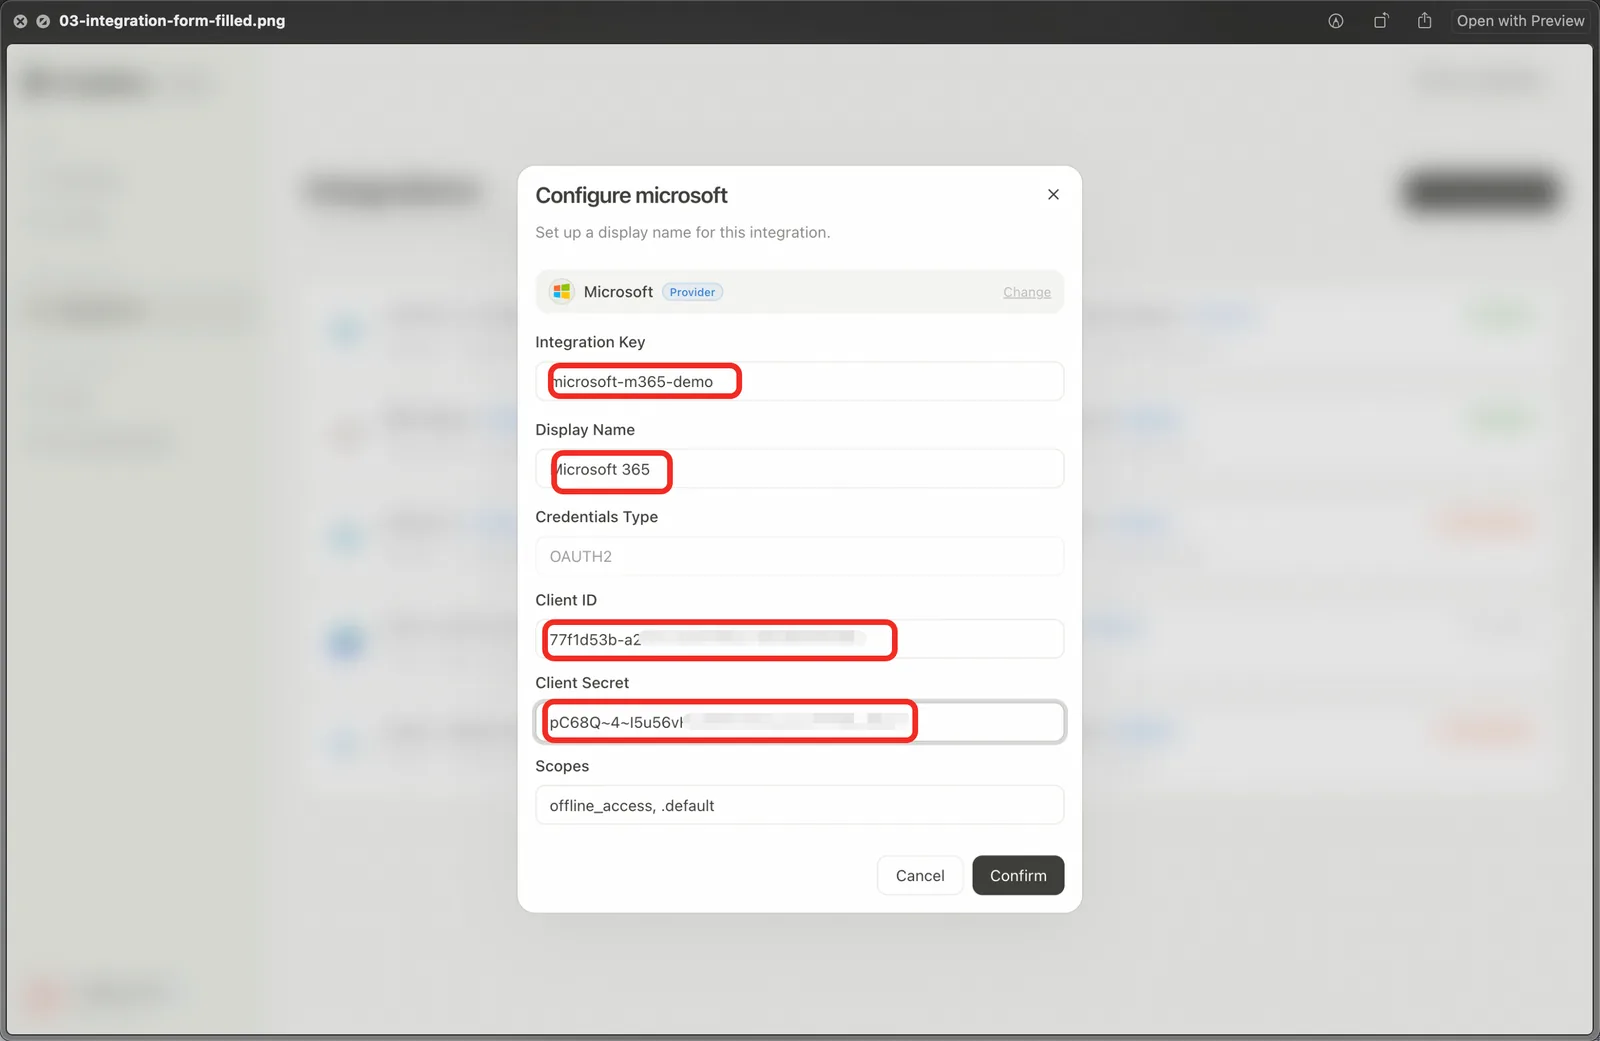1600x1041 pixels.
Task: Click the Scopes field with offline_access
Action: tap(799, 805)
